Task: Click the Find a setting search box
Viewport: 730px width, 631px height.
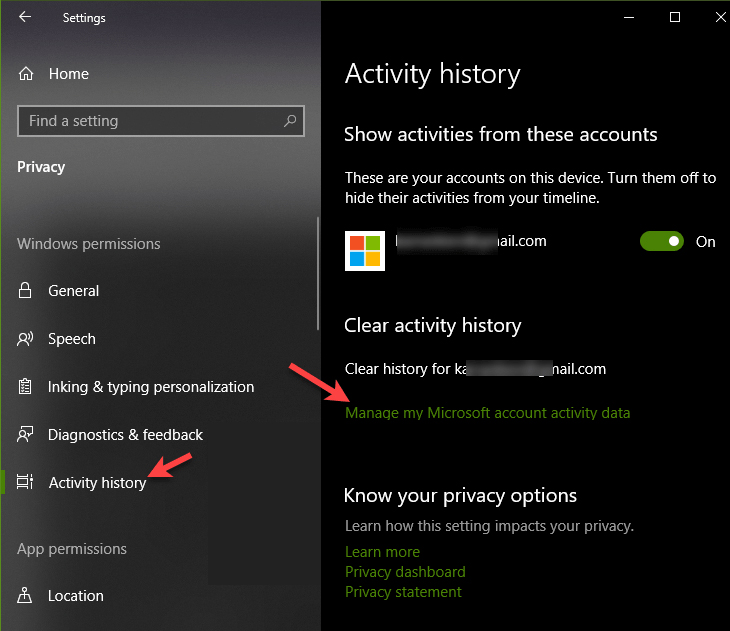Action: [150, 121]
